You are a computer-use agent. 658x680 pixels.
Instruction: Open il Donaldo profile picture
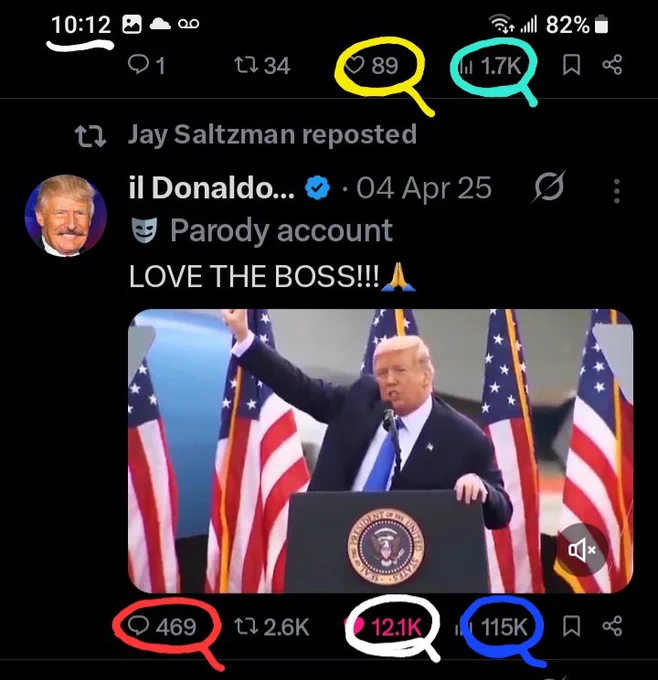[65, 216]
